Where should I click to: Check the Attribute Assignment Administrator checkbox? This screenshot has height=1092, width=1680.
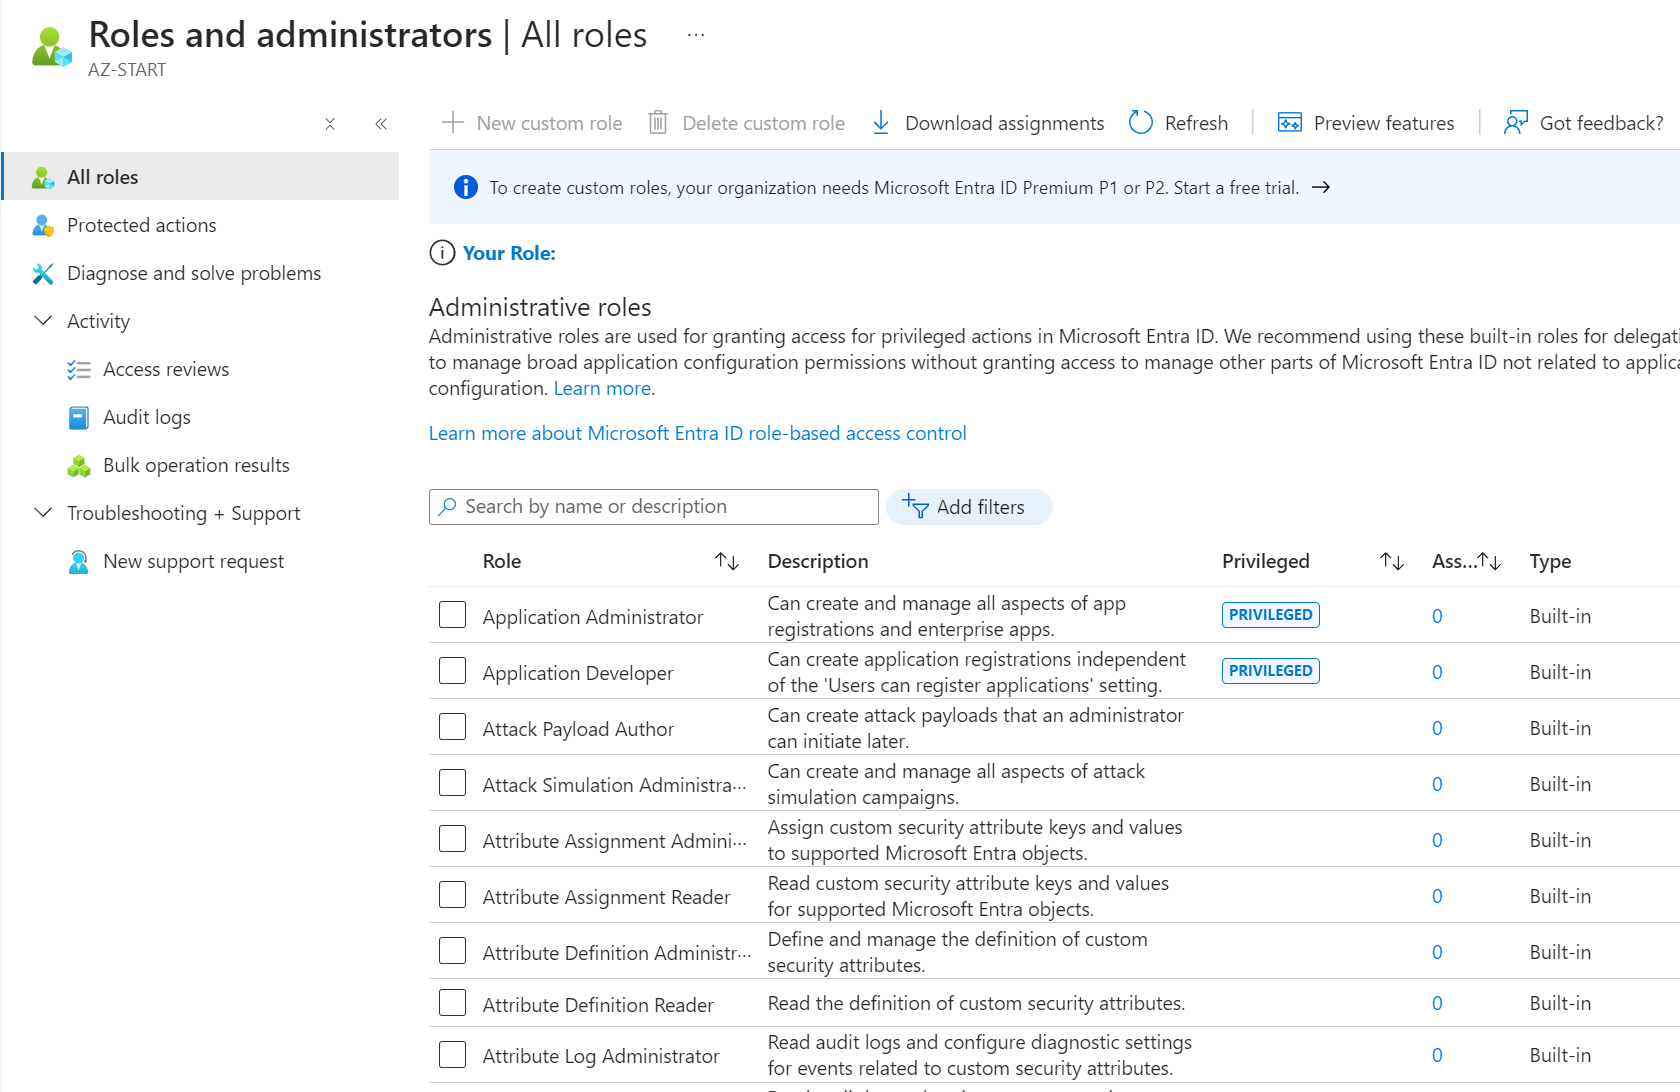tap(453, 839)
